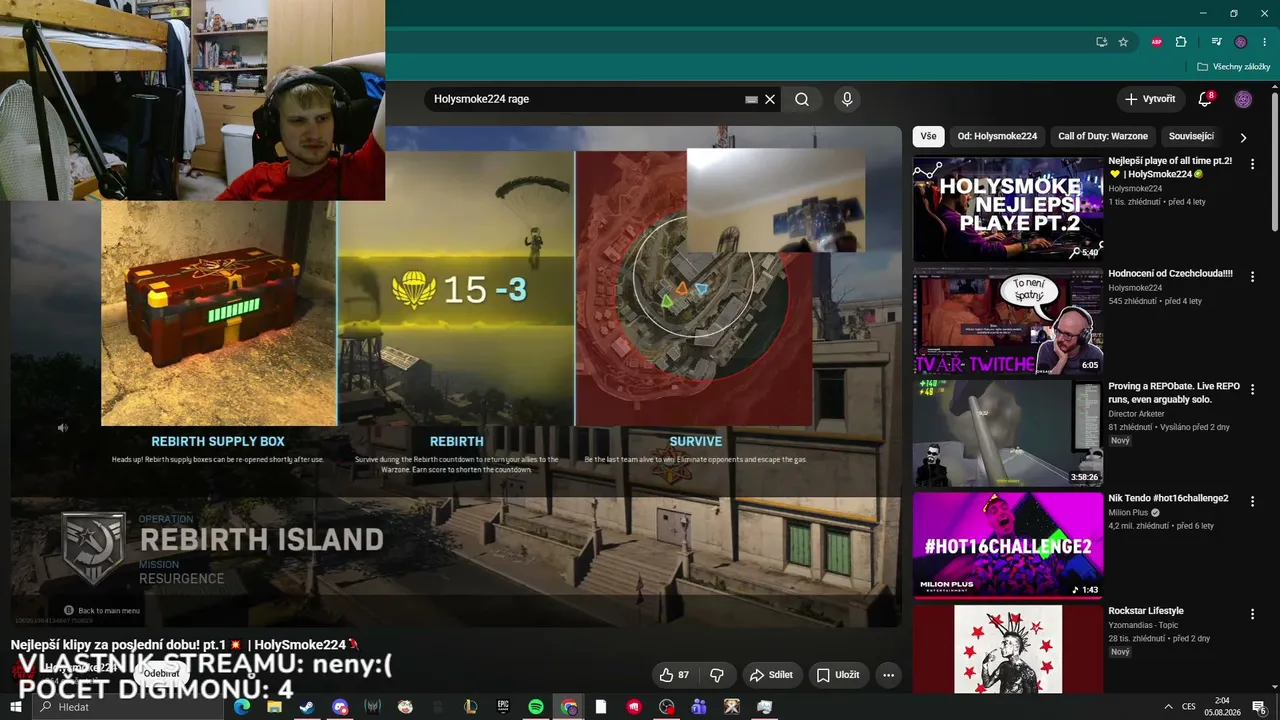Open options for Hodnocení od Czechclouda video
Viewport: 1280px width, 720px height.
click(1252, 276)
